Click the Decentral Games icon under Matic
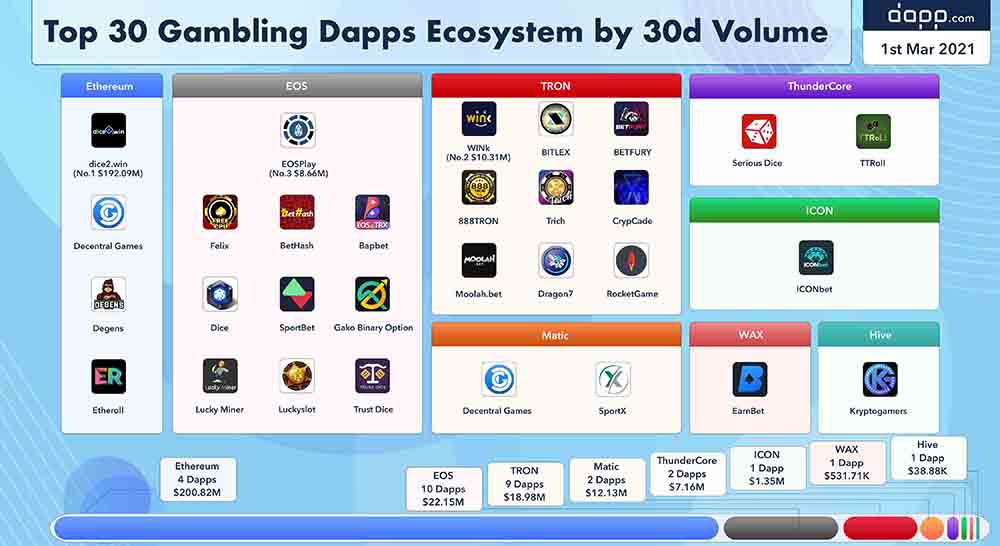Viewport: 1000px width, 546px height. [x=499, y=380]
